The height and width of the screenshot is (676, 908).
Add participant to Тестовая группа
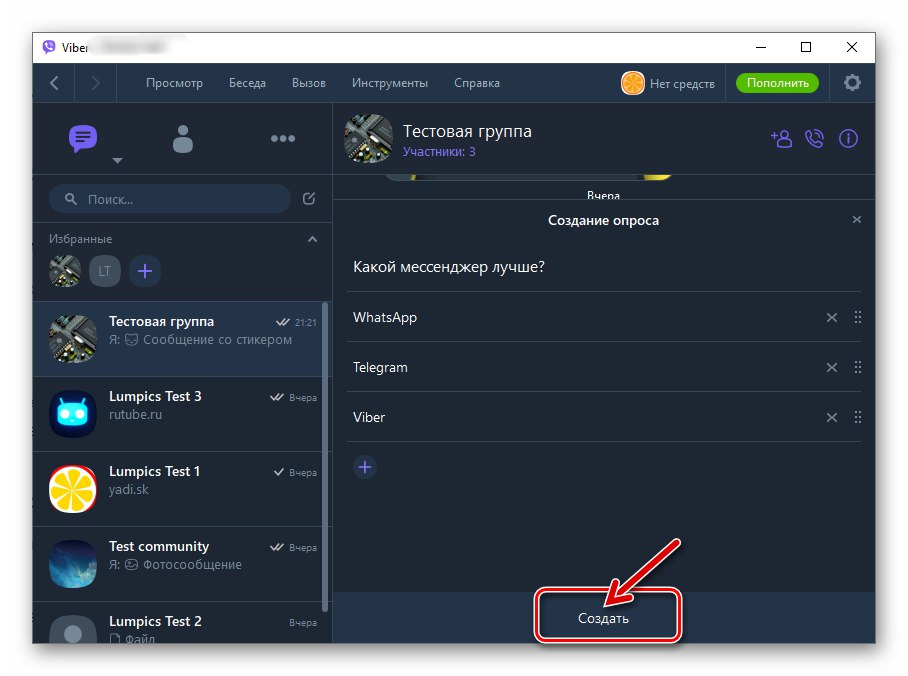tap(781, 138)
